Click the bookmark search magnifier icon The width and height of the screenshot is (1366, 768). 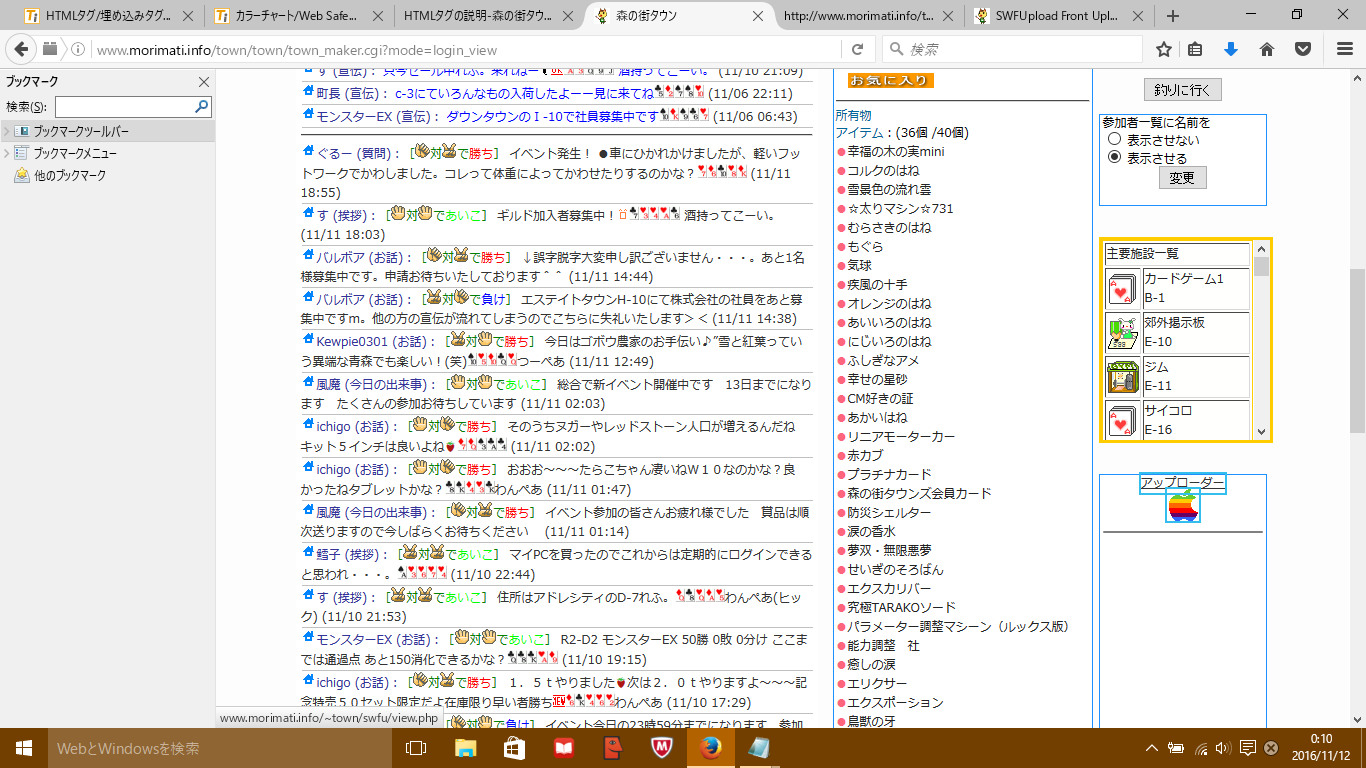202,106
